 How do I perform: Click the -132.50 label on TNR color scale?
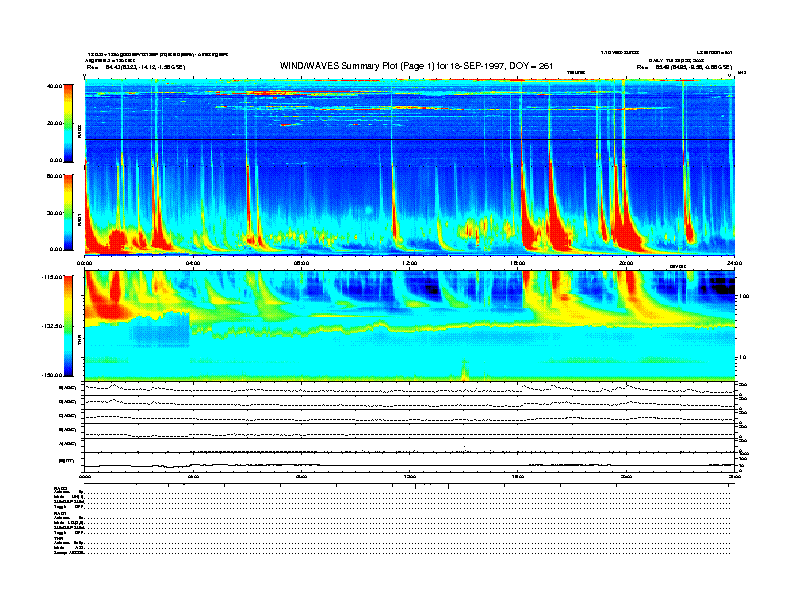click(52, 326)
